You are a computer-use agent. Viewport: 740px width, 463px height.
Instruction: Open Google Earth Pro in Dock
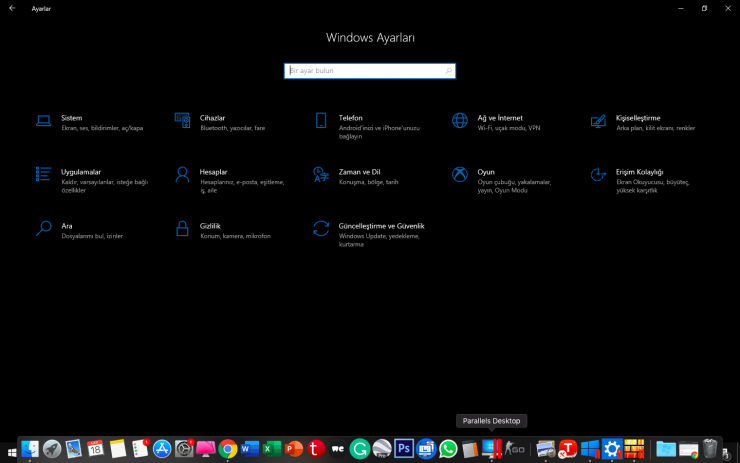pyautogui.click(x=382, y=449)
